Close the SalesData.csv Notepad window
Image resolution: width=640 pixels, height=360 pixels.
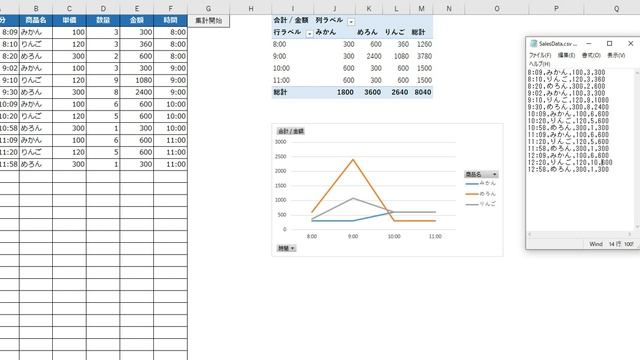click(630, 43)
